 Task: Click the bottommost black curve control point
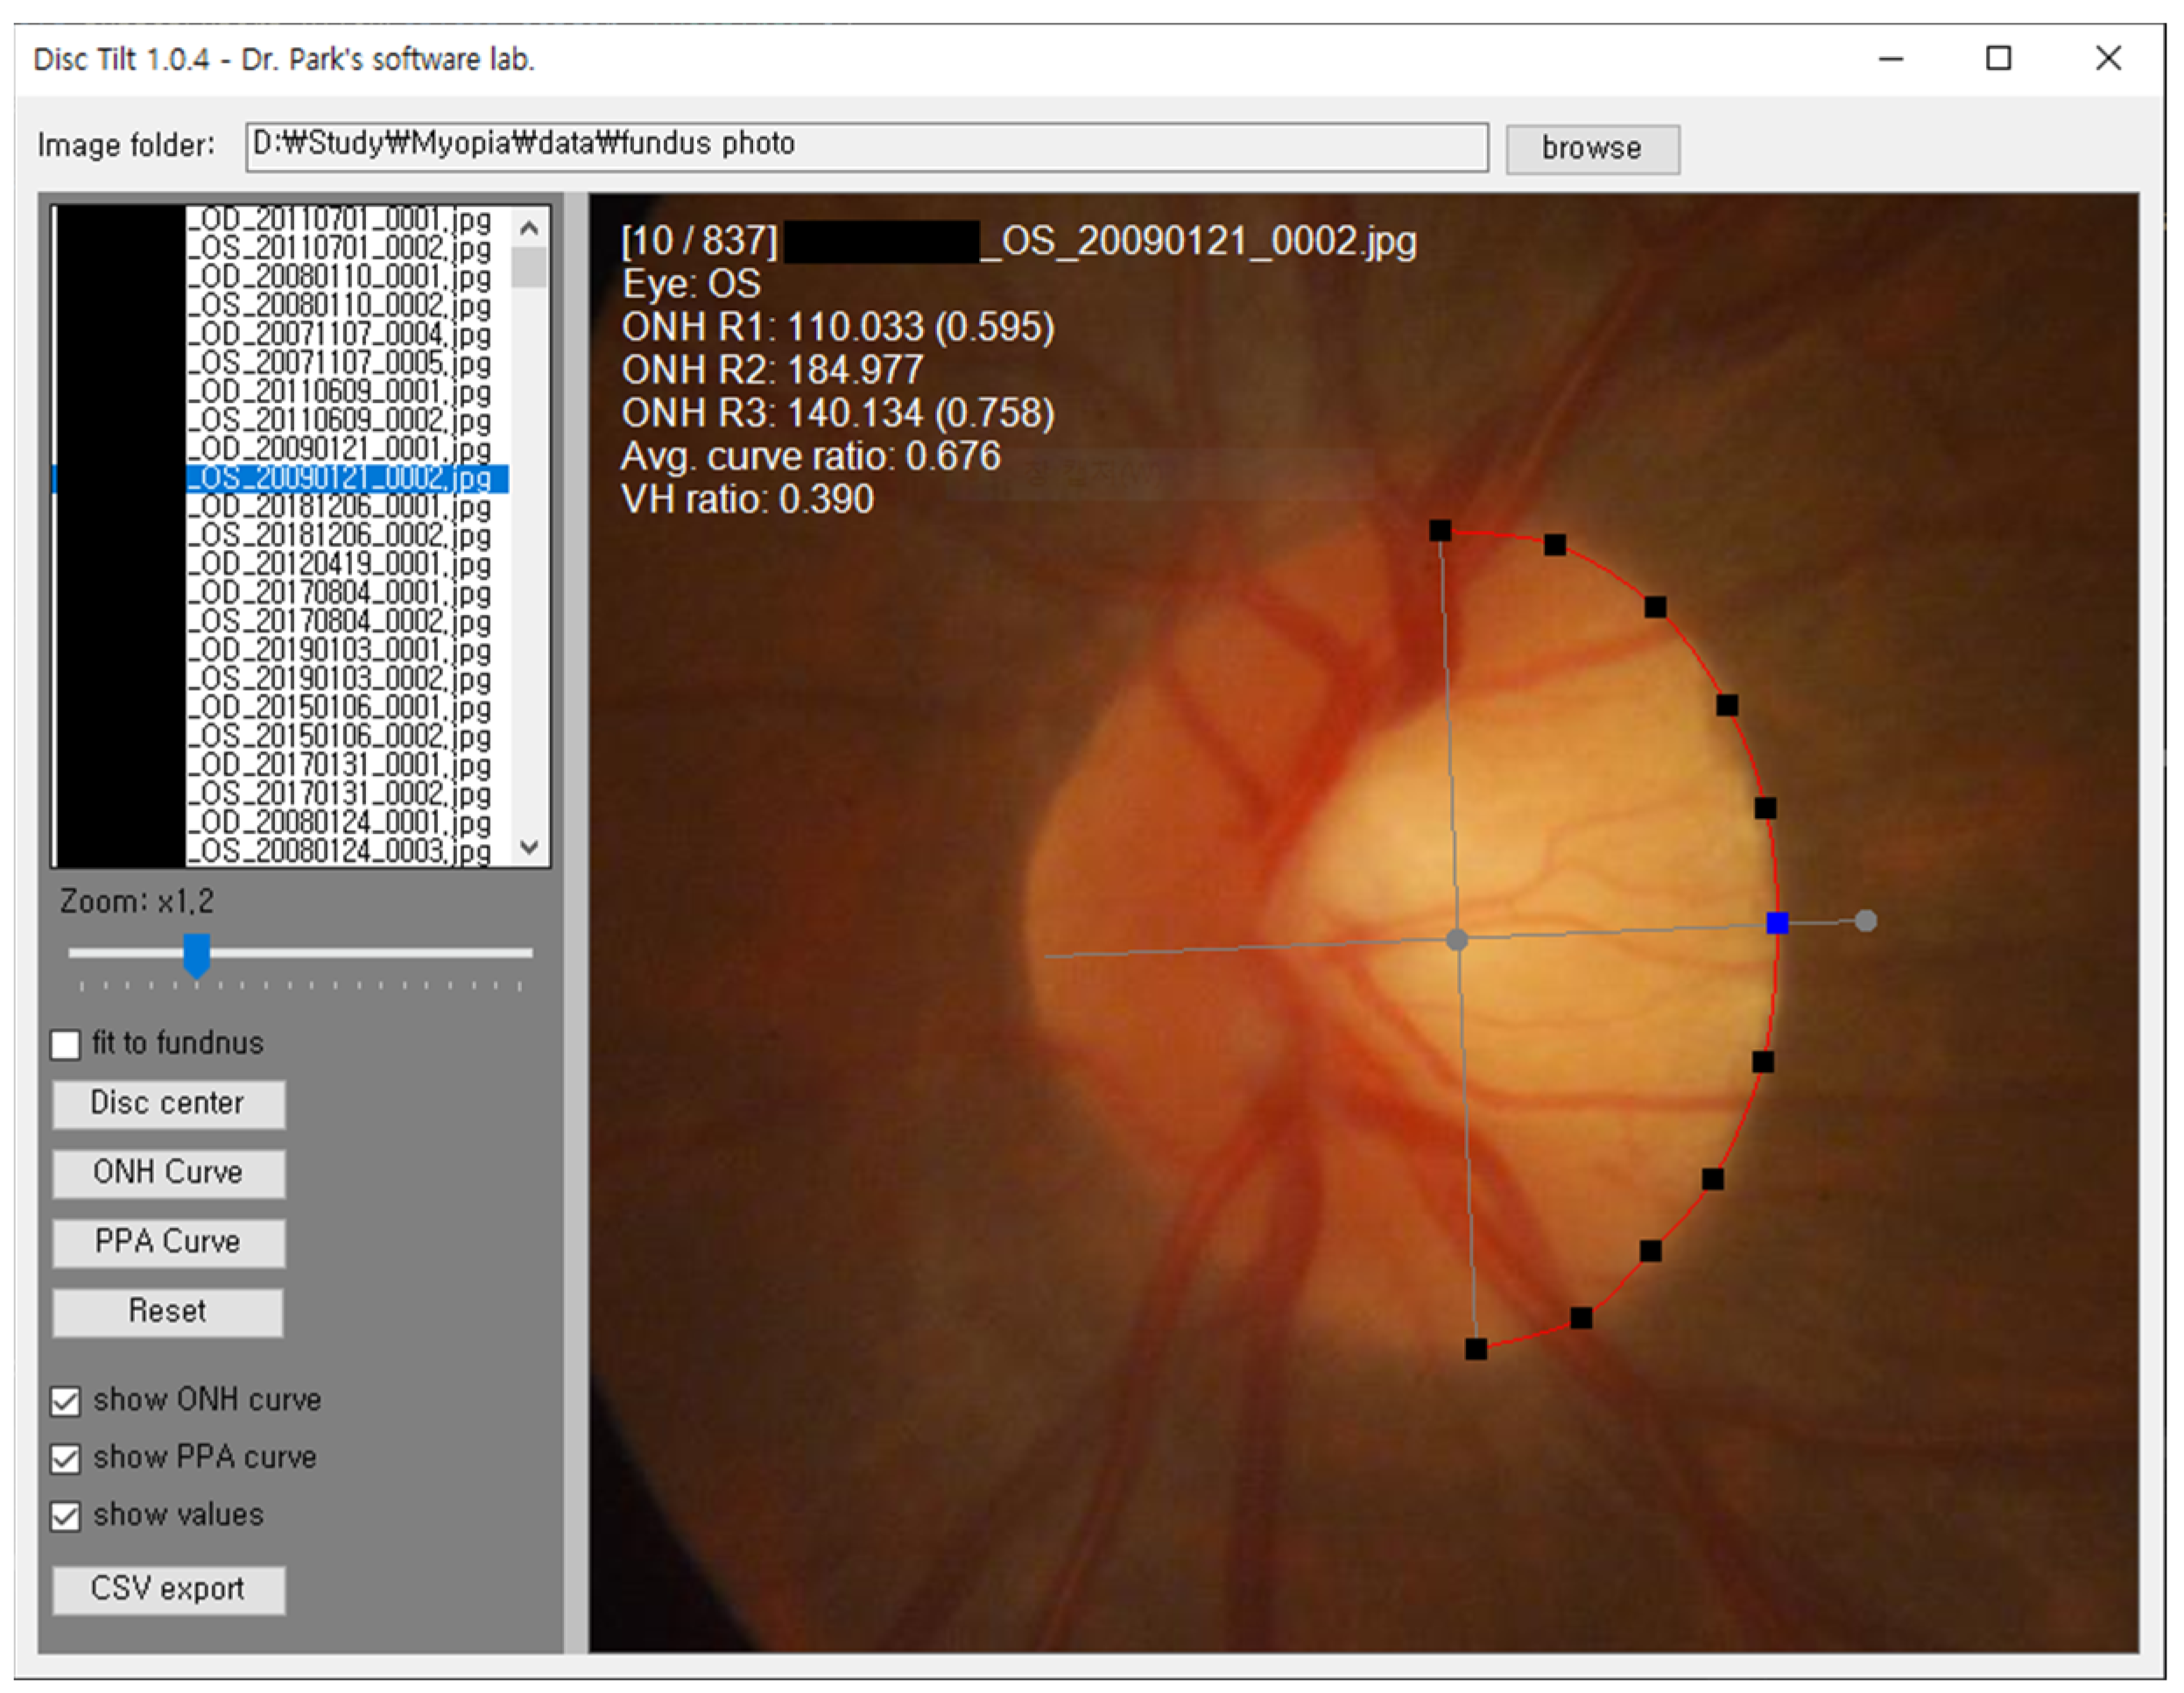coord(1476,1349)
